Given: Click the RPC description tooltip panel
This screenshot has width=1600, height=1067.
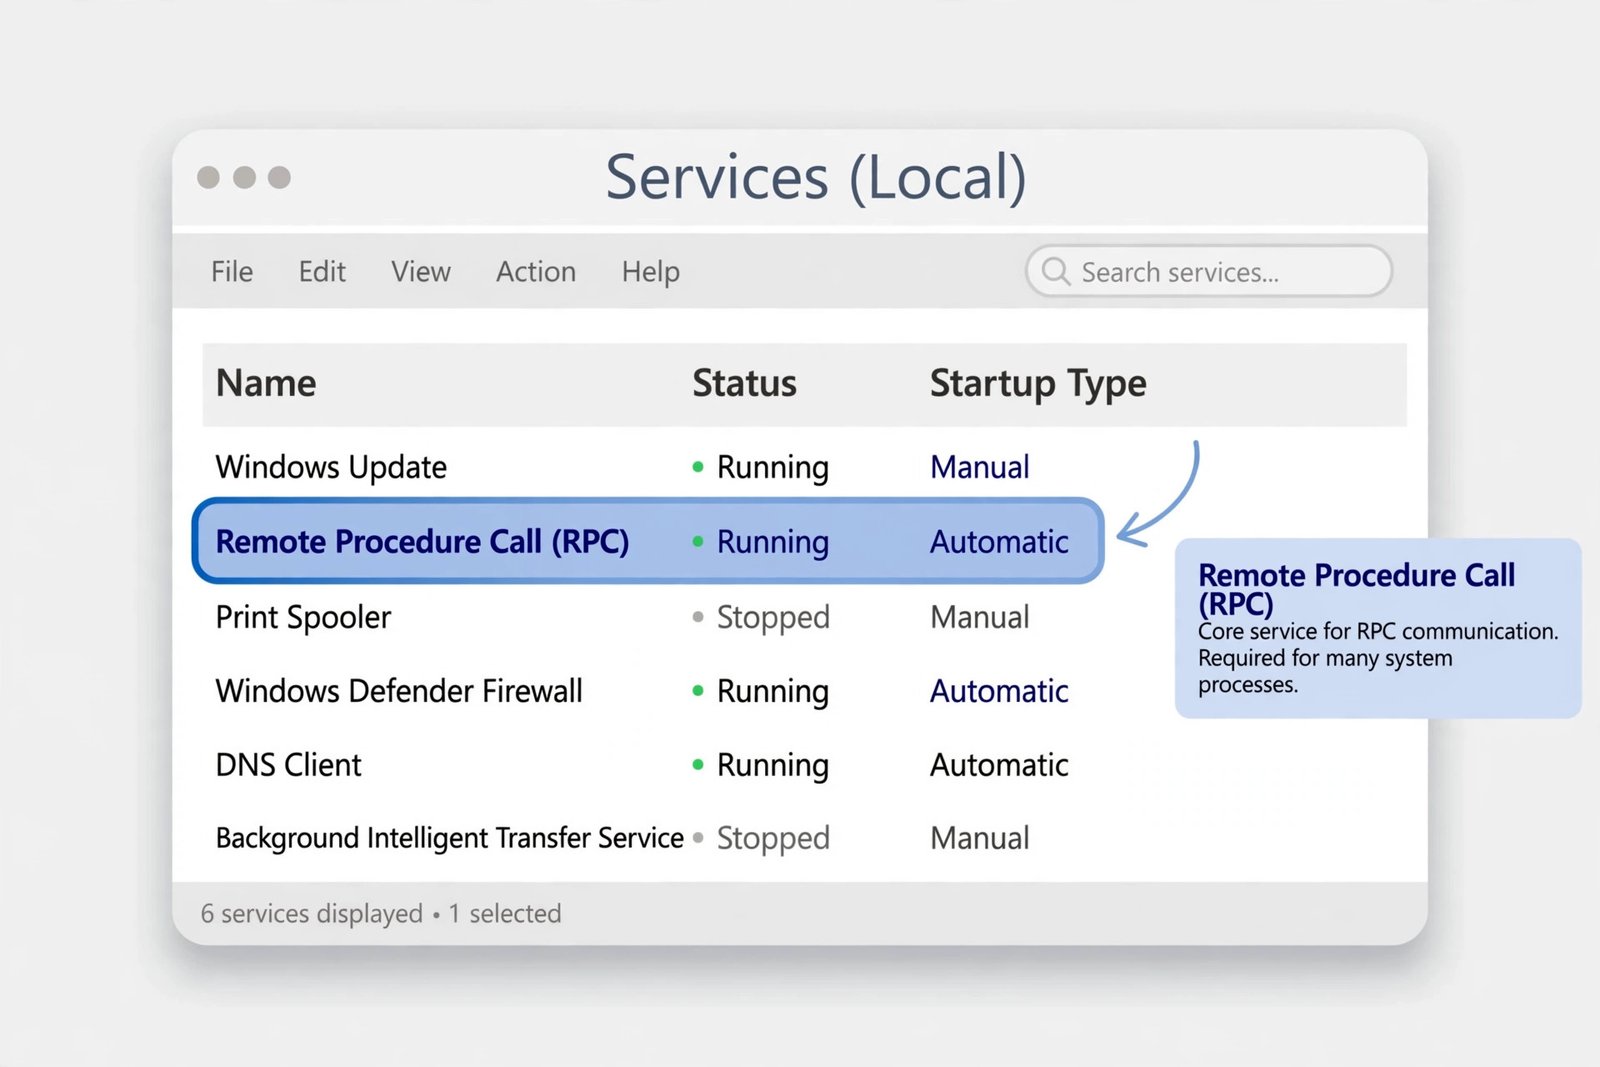Looking at the screenshot, I should coord(1378,628).
